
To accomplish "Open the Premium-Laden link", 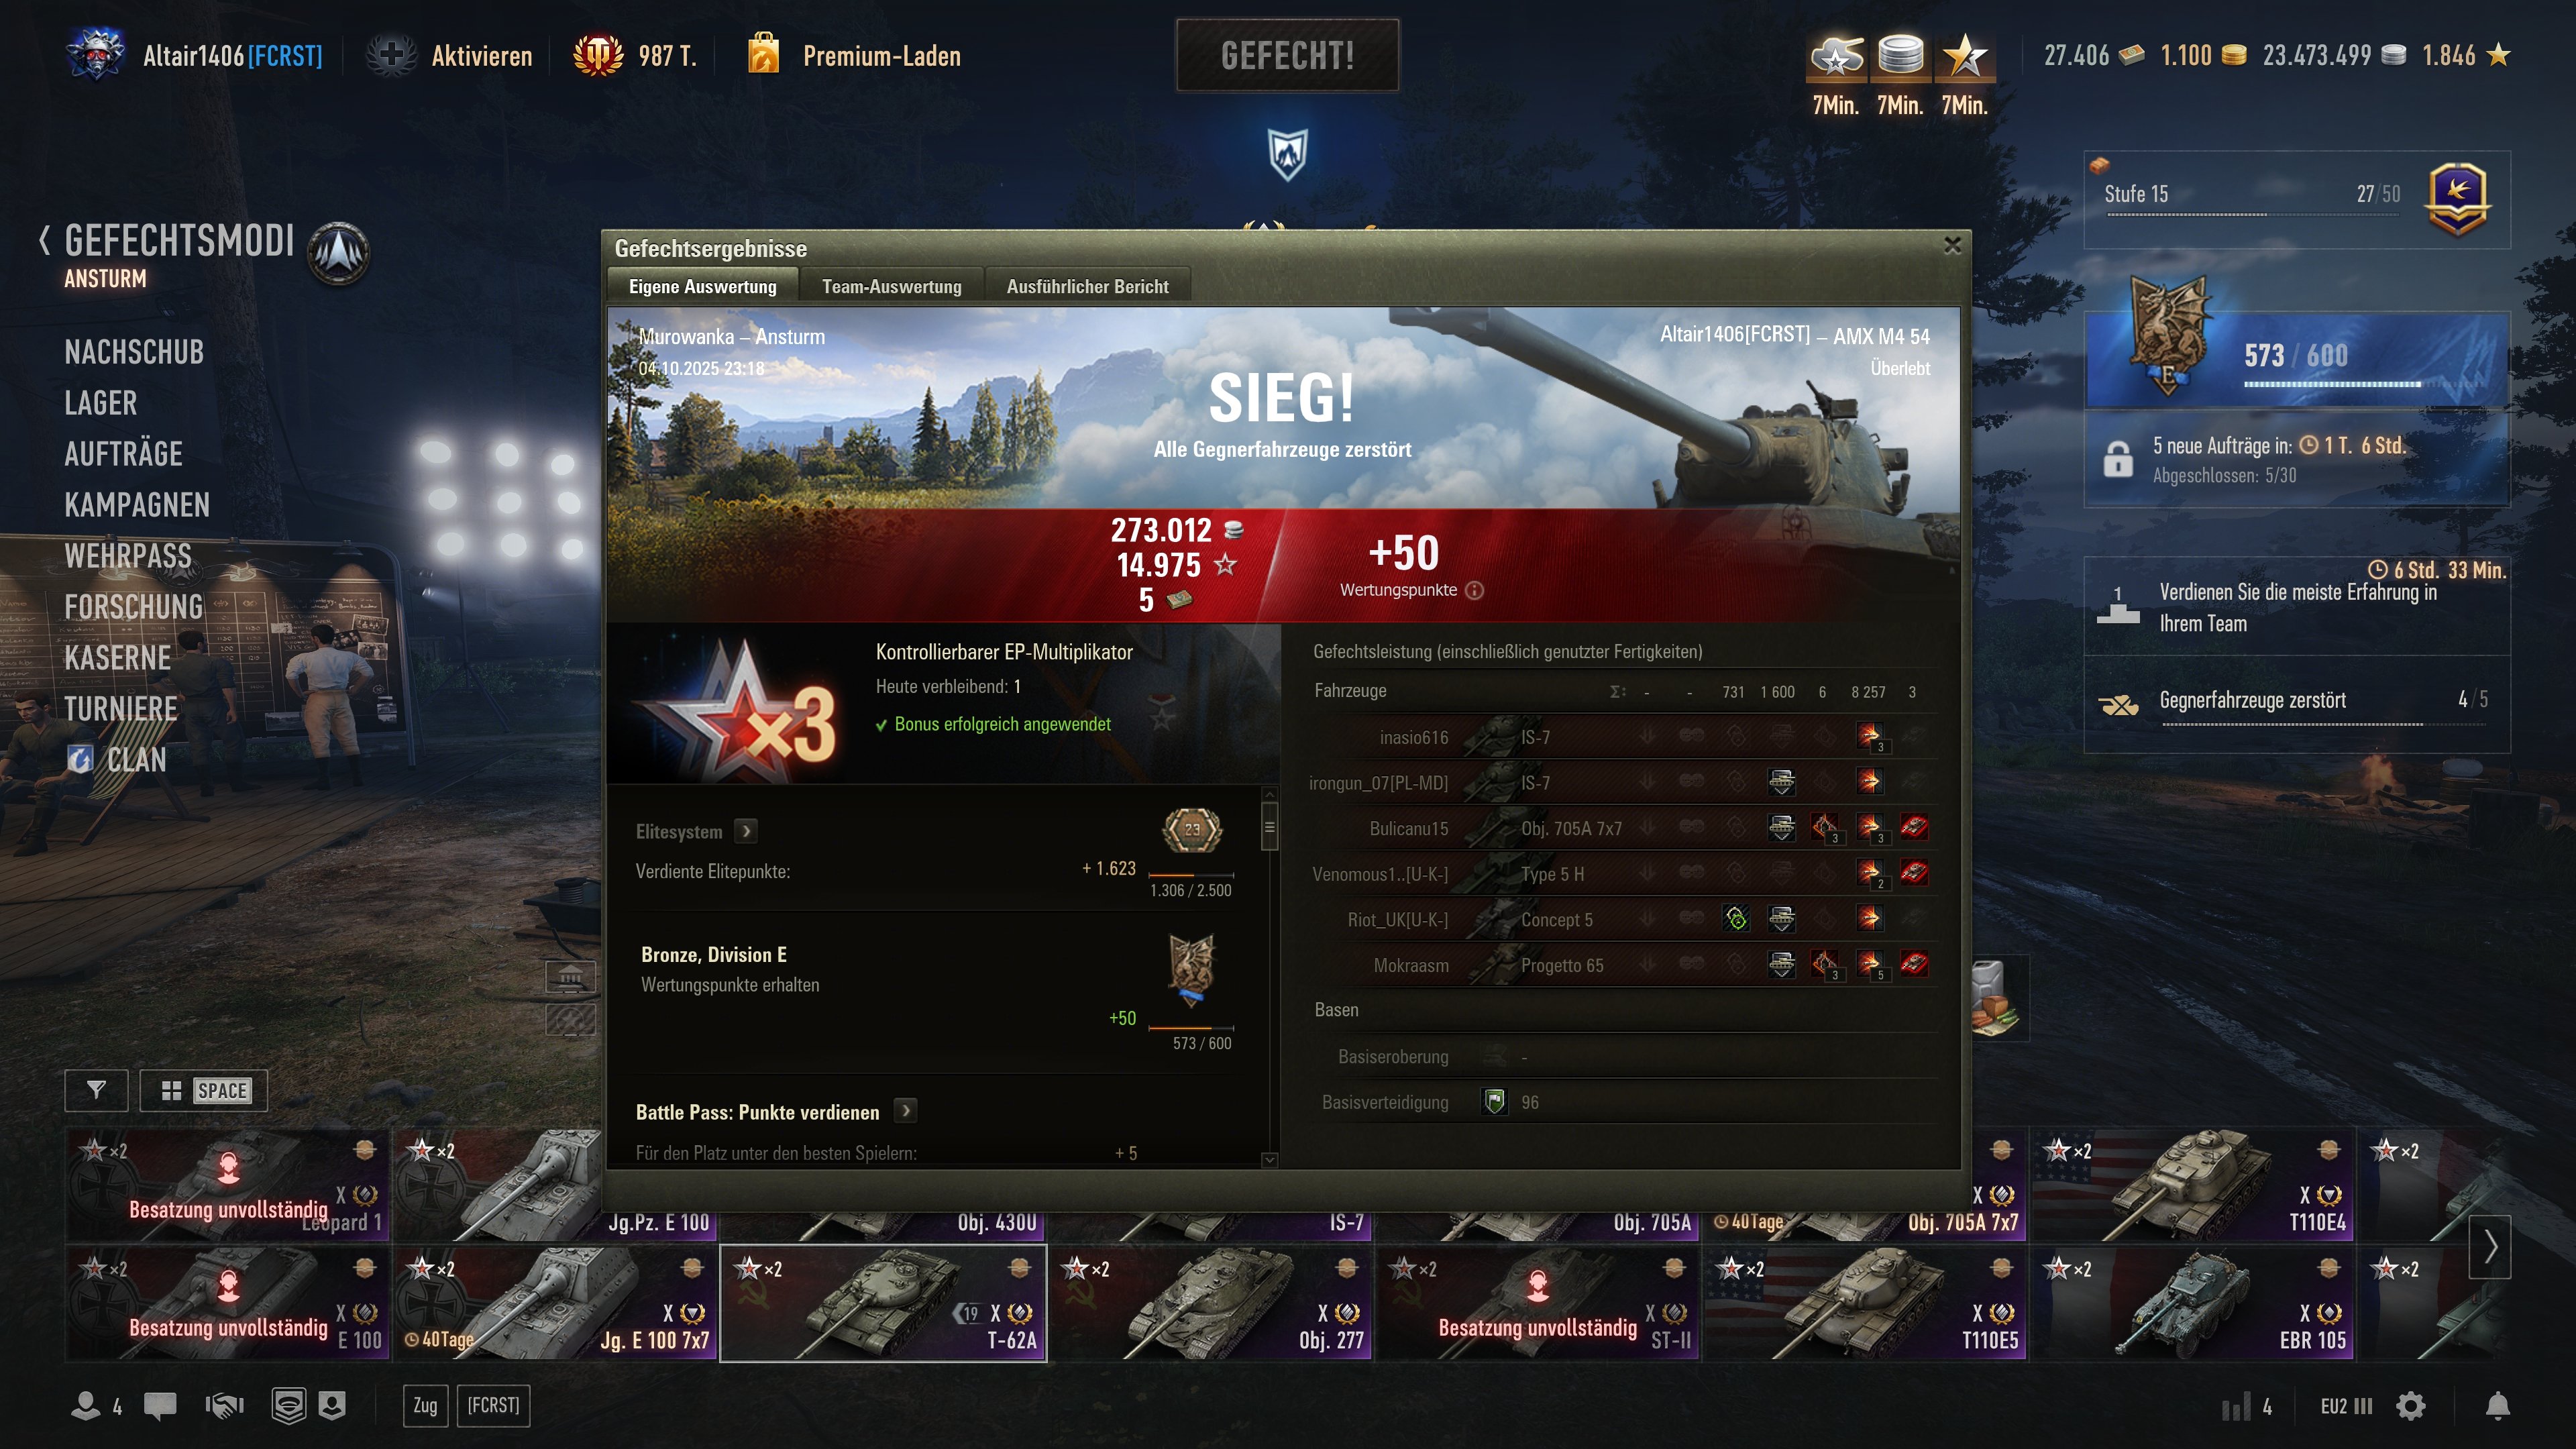I will [881, 56].
